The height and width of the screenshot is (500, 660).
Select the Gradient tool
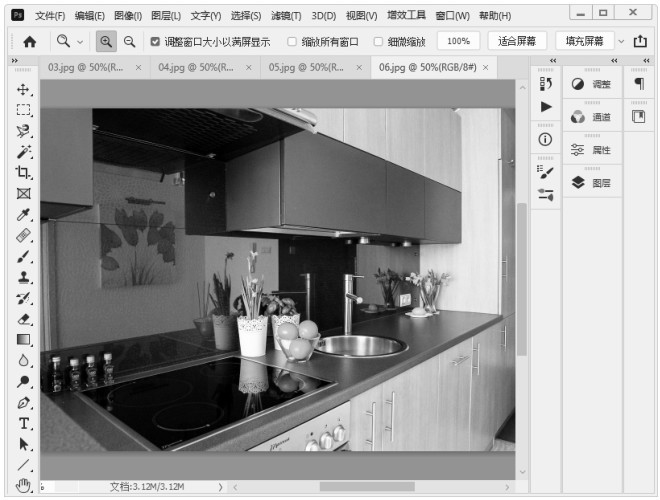(23, 340)
